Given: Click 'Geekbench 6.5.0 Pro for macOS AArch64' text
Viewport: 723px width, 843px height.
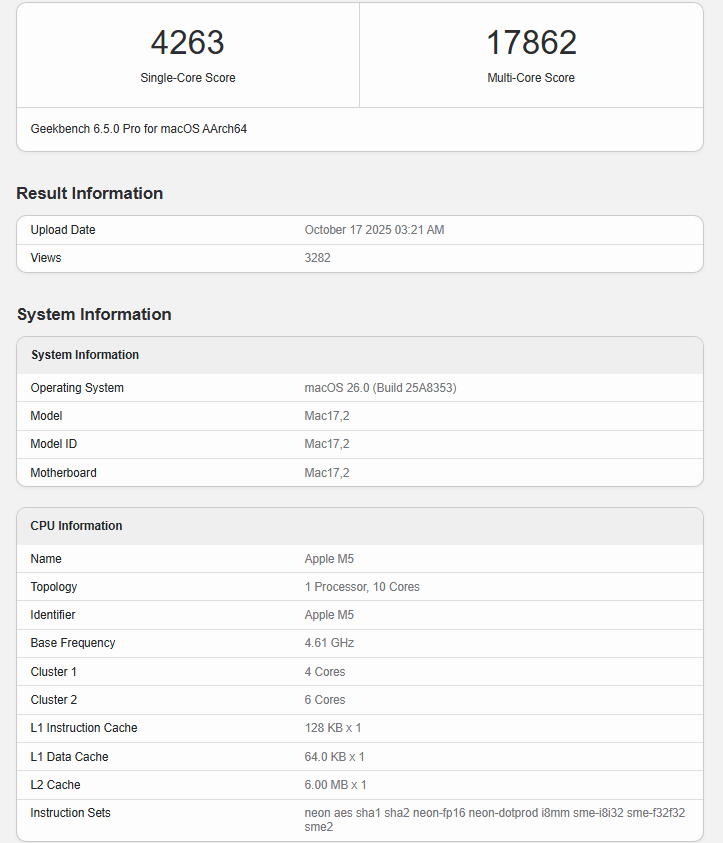Looking at the screenshot, I should 139,129.
